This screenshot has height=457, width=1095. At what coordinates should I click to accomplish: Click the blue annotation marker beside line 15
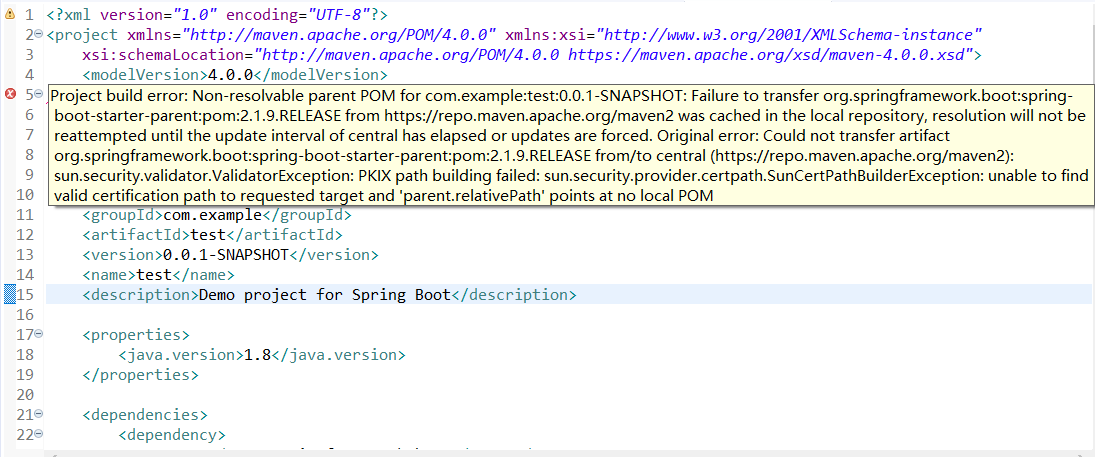(x=9, y=294)
